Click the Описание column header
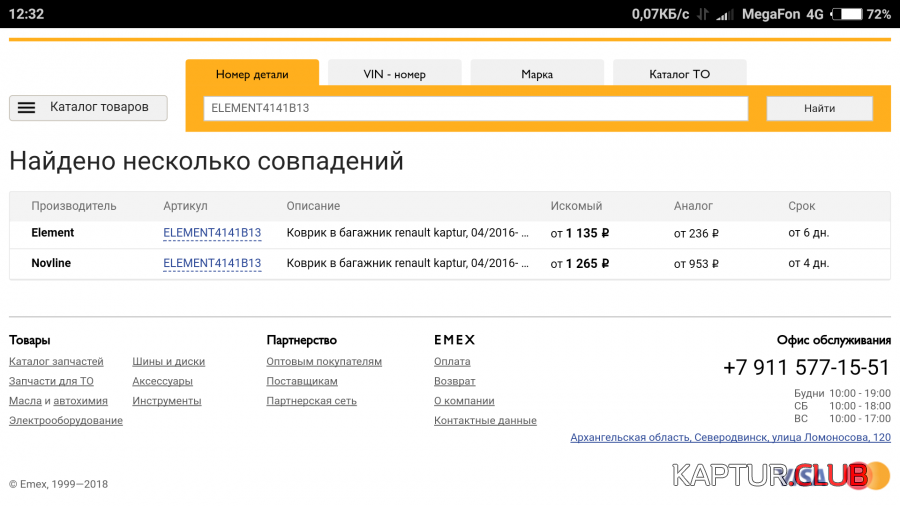Viewport: 900px width, 506px height. coord(313,206)
